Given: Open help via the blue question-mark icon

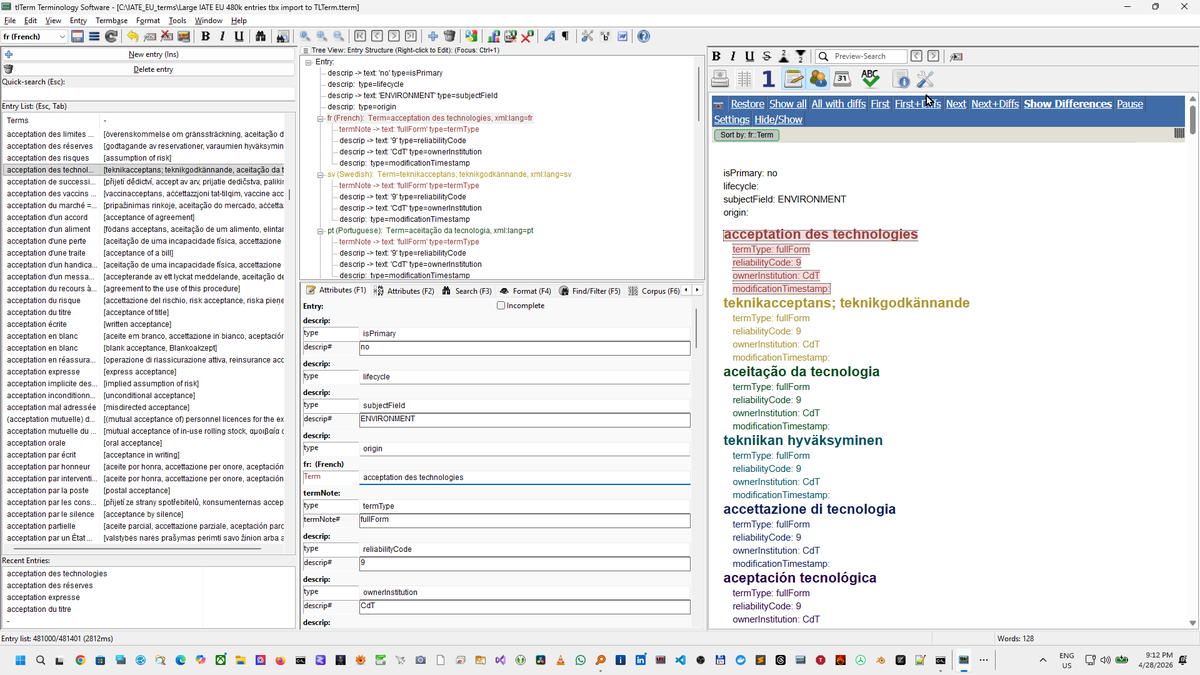Looking at the screenshot, I should pos(643,37).
